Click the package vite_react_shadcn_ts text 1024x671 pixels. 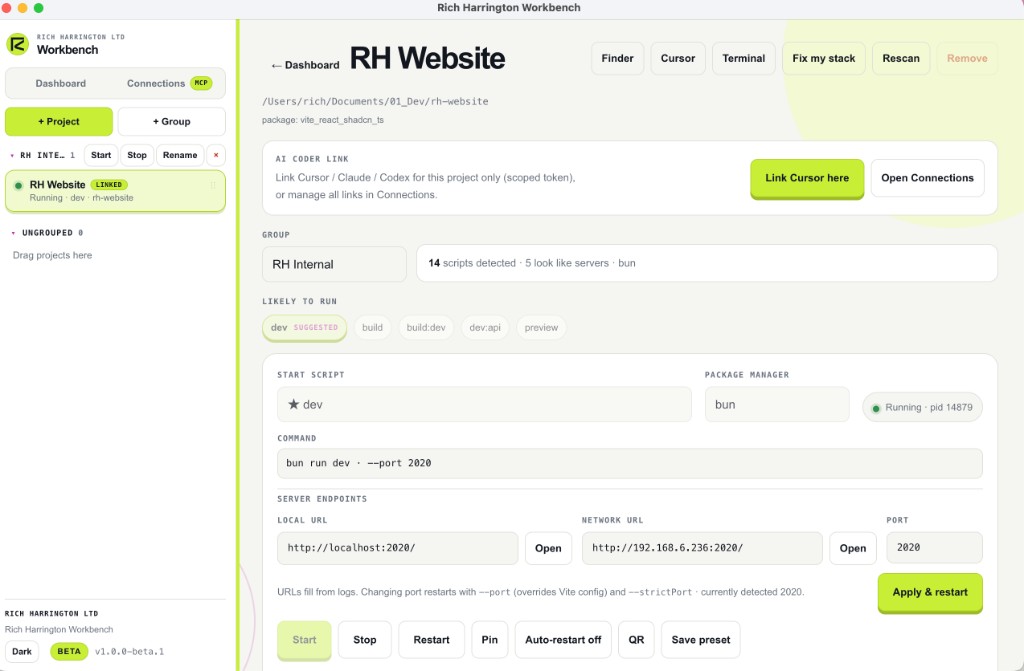point(323,120)
